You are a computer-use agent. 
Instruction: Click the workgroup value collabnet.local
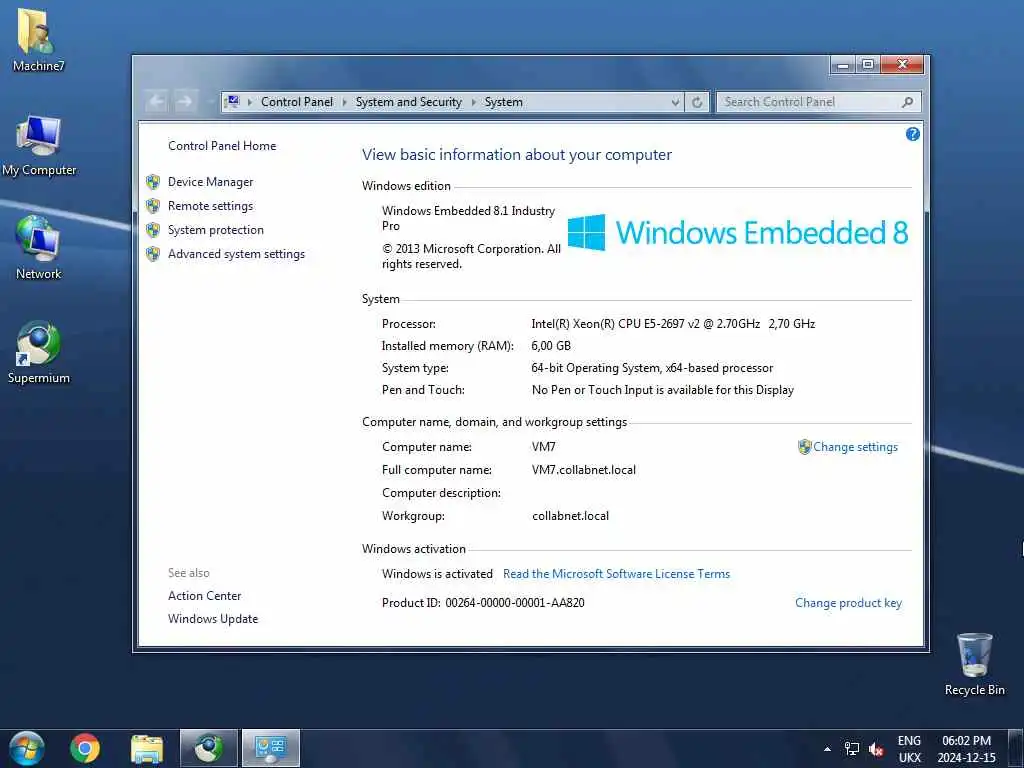pos(570,516)
